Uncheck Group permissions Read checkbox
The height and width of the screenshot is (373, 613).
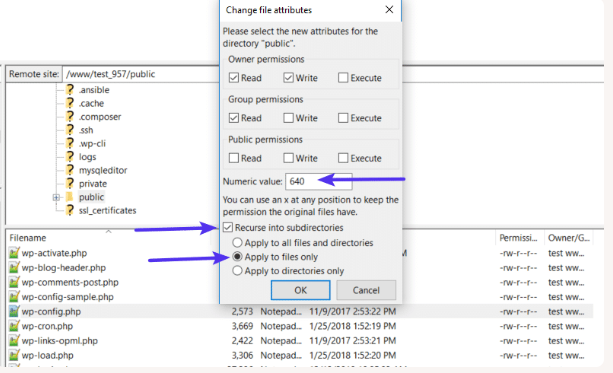pos(234,118)
